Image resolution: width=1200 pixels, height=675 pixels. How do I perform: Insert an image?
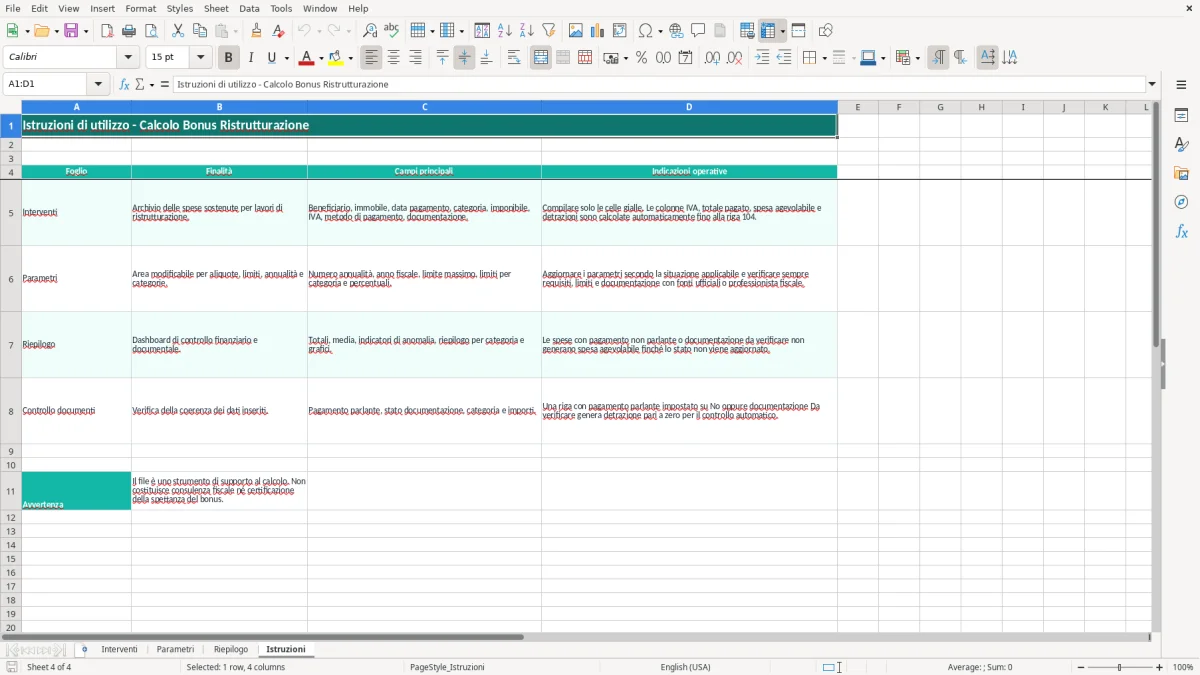(x=576, y=31)
